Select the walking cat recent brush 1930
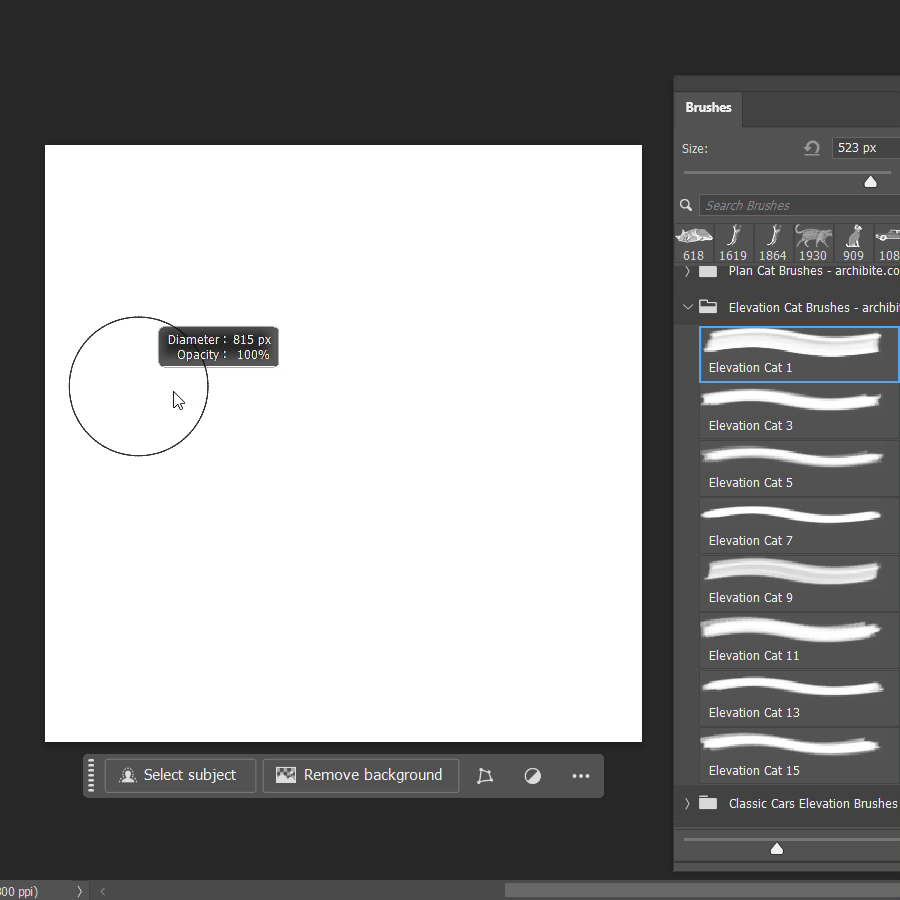This screenshot has height=900, width=900. pyautogui.click(x=813, y=243)
